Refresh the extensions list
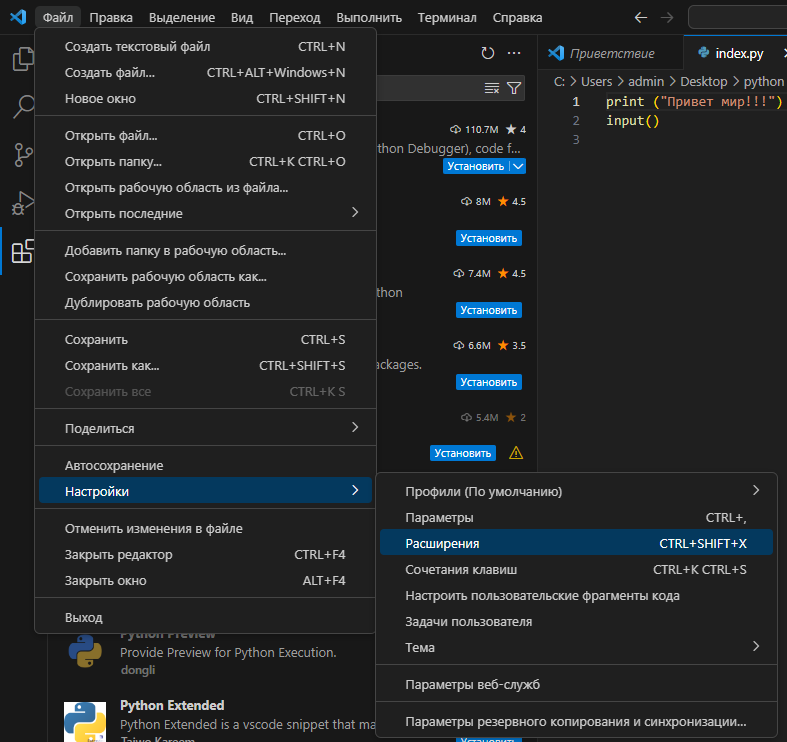This screenshot has height=742, width=787. click(487, 53)
